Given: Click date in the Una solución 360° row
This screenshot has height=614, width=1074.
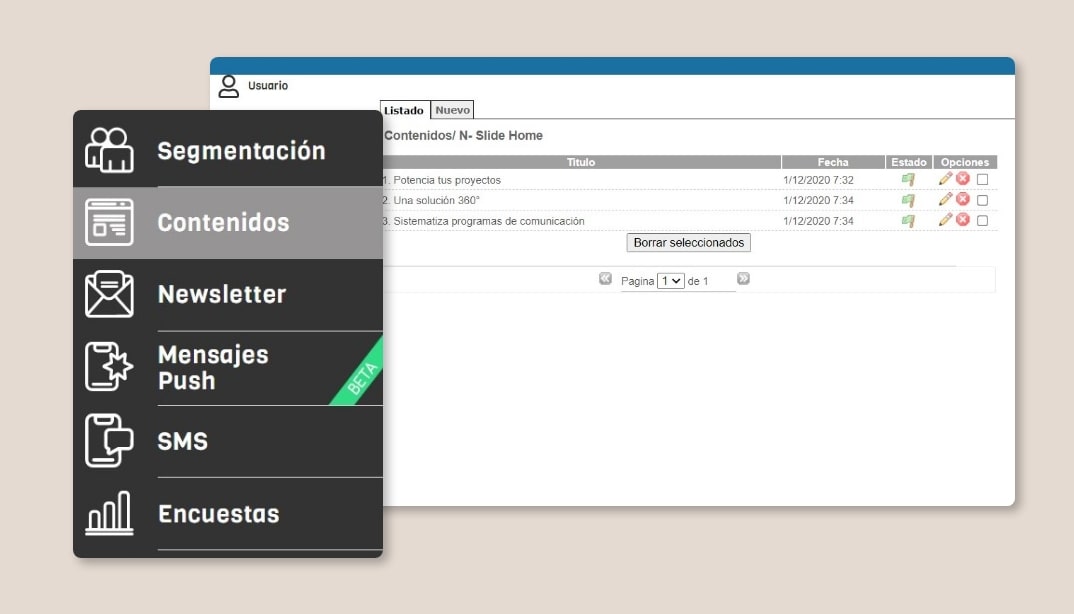Looking at the screenshot, I should click(x=819, y=200).
